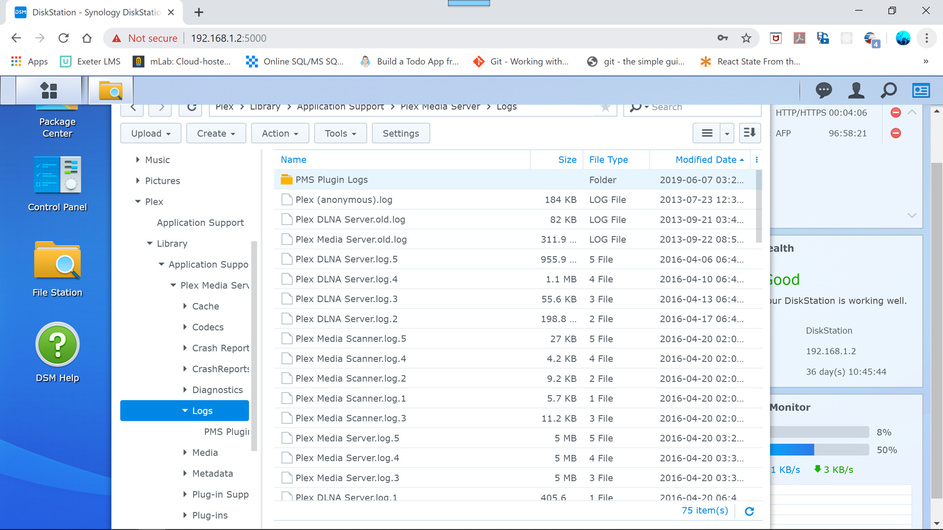Expand the Music folder in tree
Screen dimensions: 943x530
[x=137, y=159]
